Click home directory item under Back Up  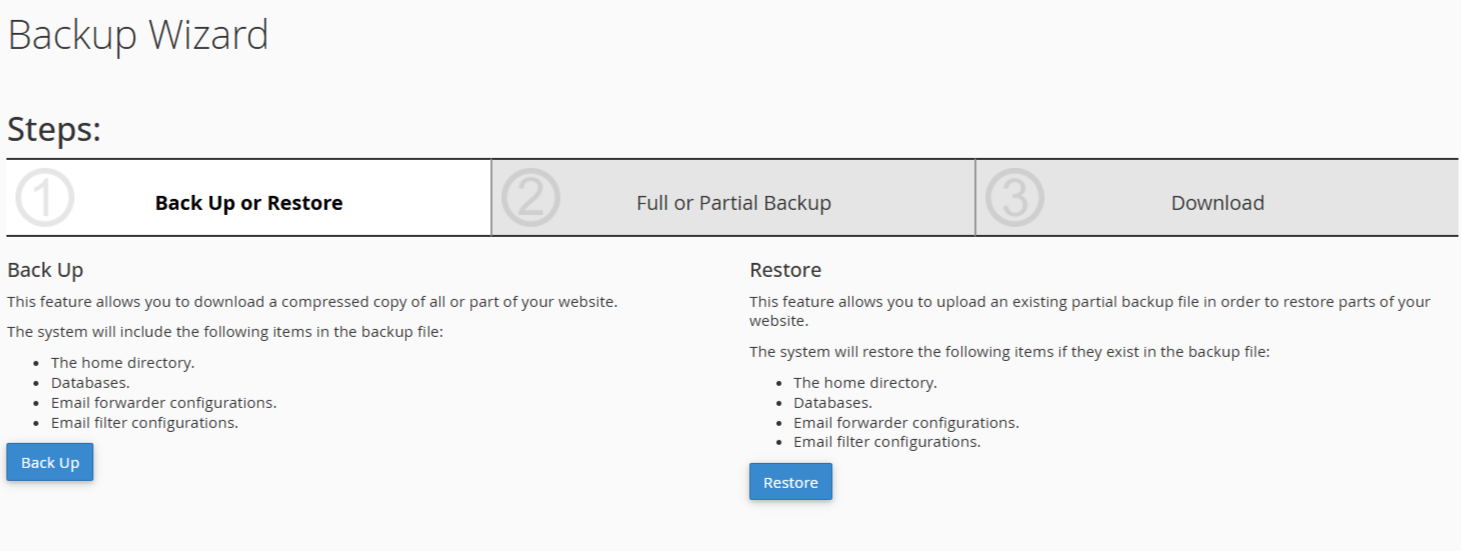[x=123, y=363]
